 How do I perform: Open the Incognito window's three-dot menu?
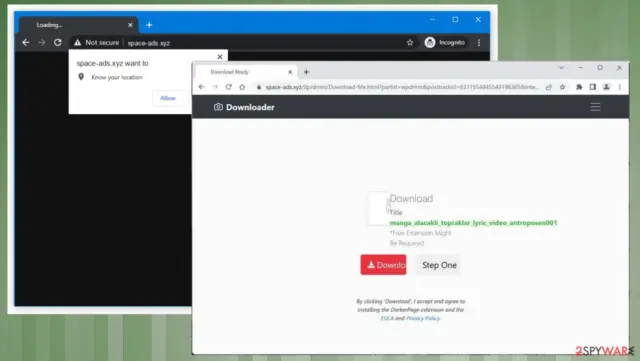[479, 42]
